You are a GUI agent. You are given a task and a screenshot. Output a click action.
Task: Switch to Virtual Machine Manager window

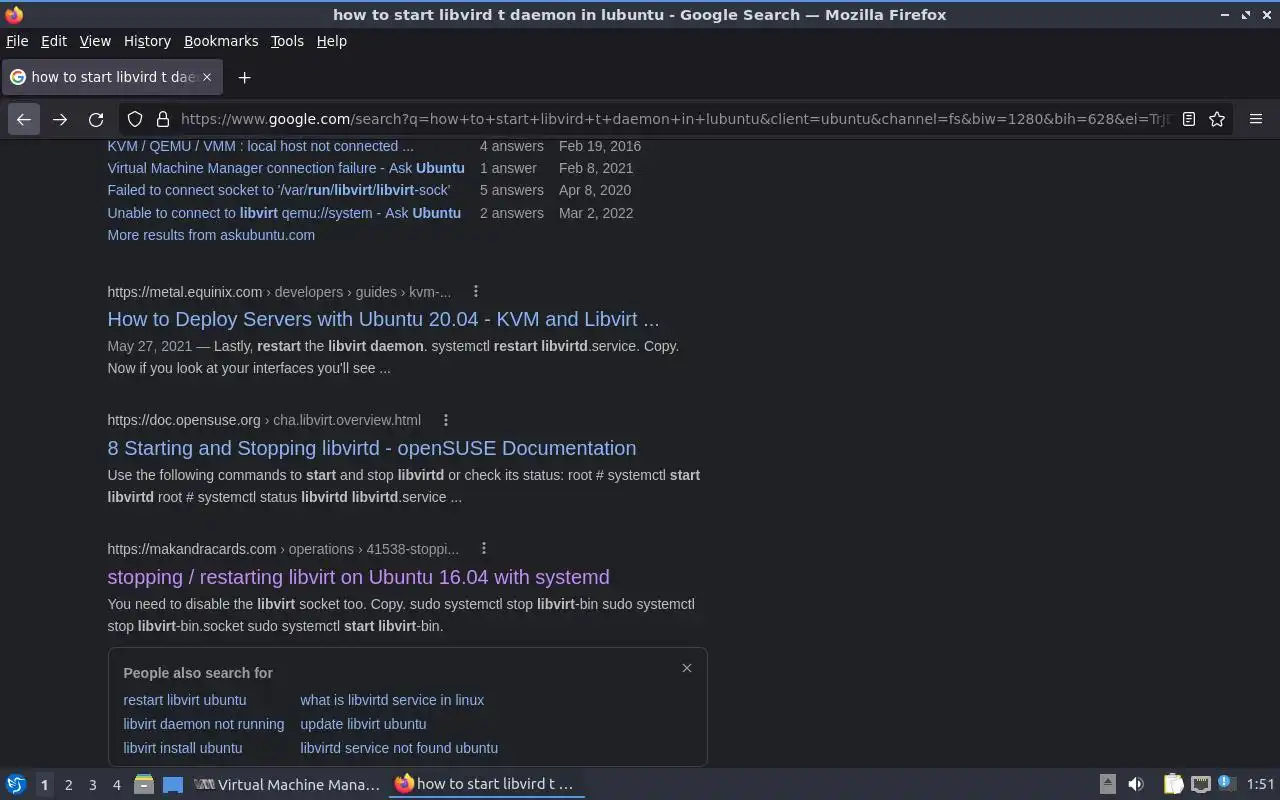(x=288, y=785)
